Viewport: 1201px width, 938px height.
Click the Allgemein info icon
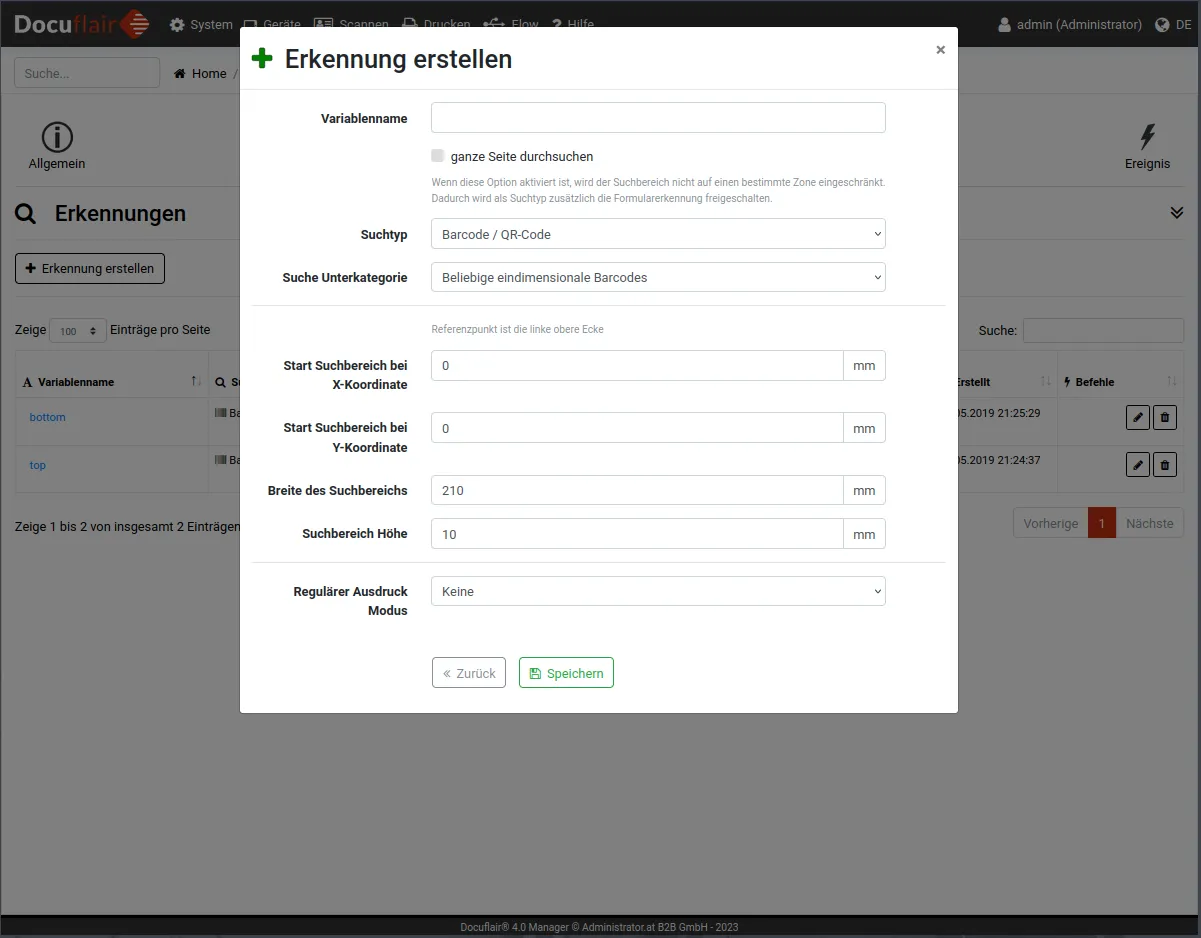pyautogui.click(x=57, y=137)
